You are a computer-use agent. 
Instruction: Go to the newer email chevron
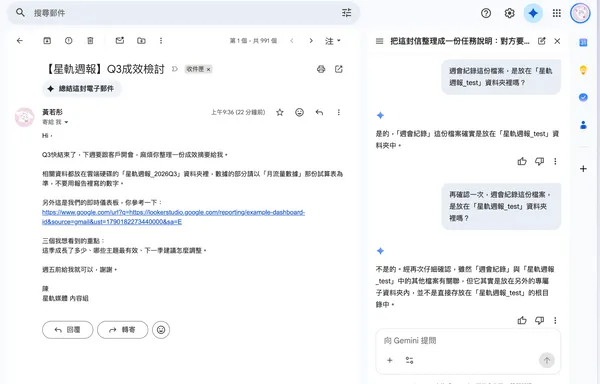click(292, 41)
